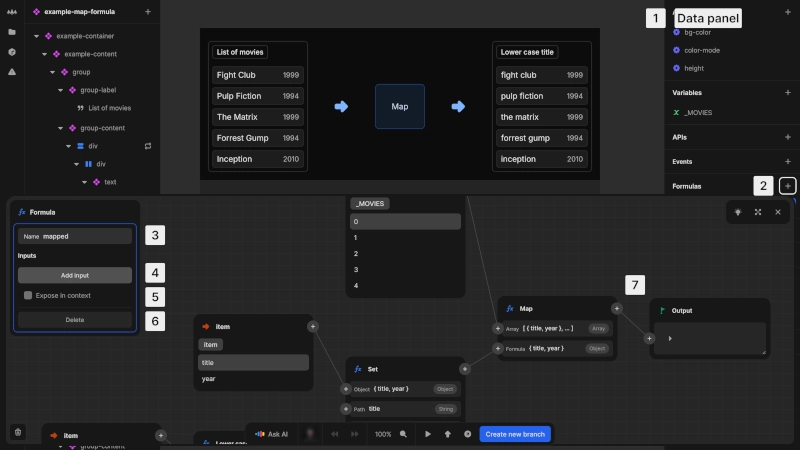Click the Array input connector on Map node
The width and height of the screenshot is (800, 450).
click(498, 329)
